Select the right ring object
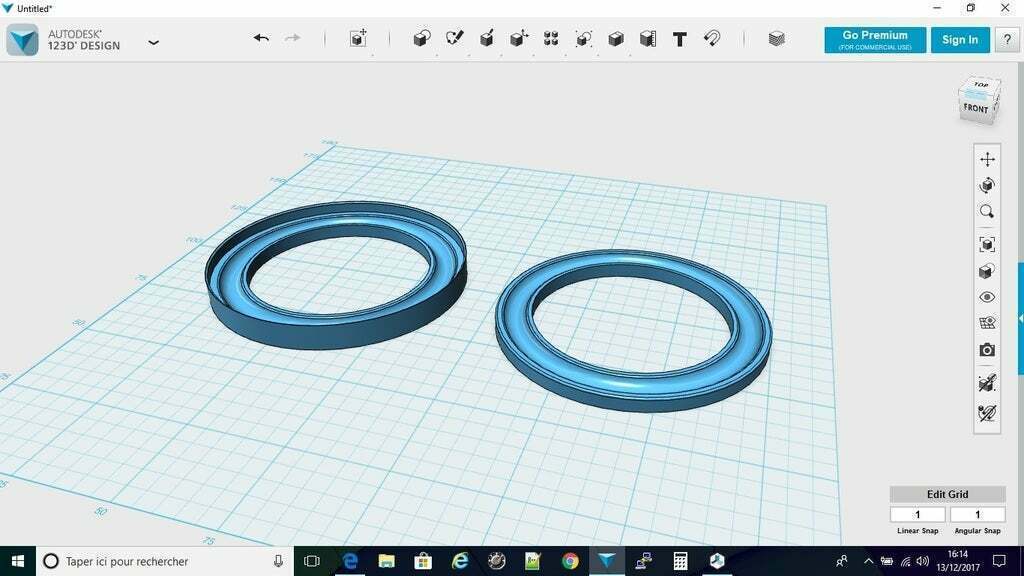The image size is (1024, 576). [633, 385]
